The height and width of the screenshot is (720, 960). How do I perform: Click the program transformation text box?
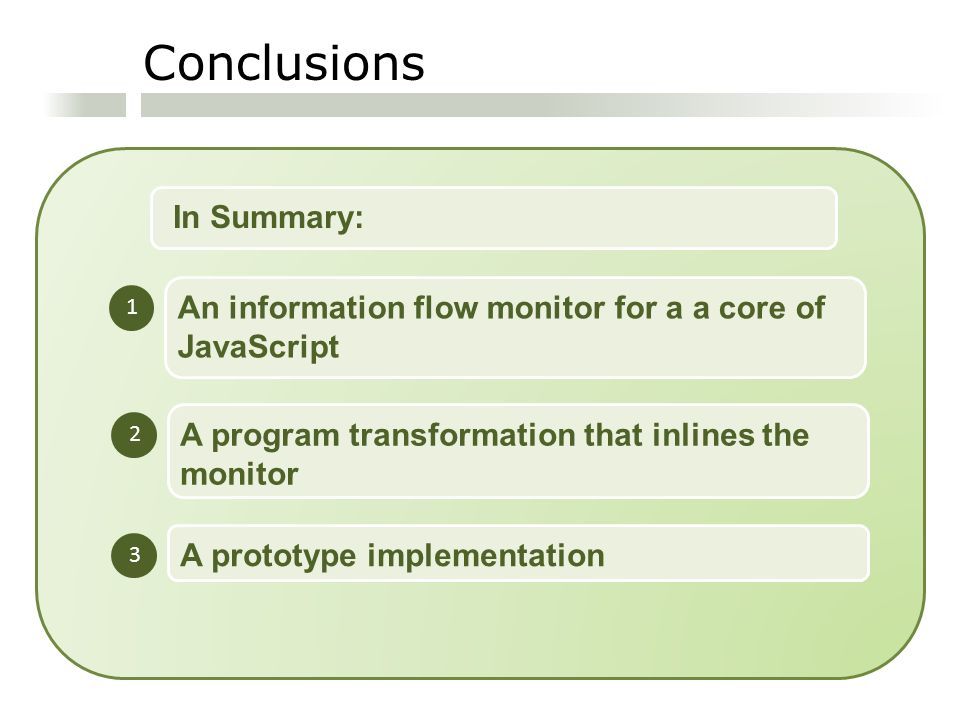(x=519, y=451)
